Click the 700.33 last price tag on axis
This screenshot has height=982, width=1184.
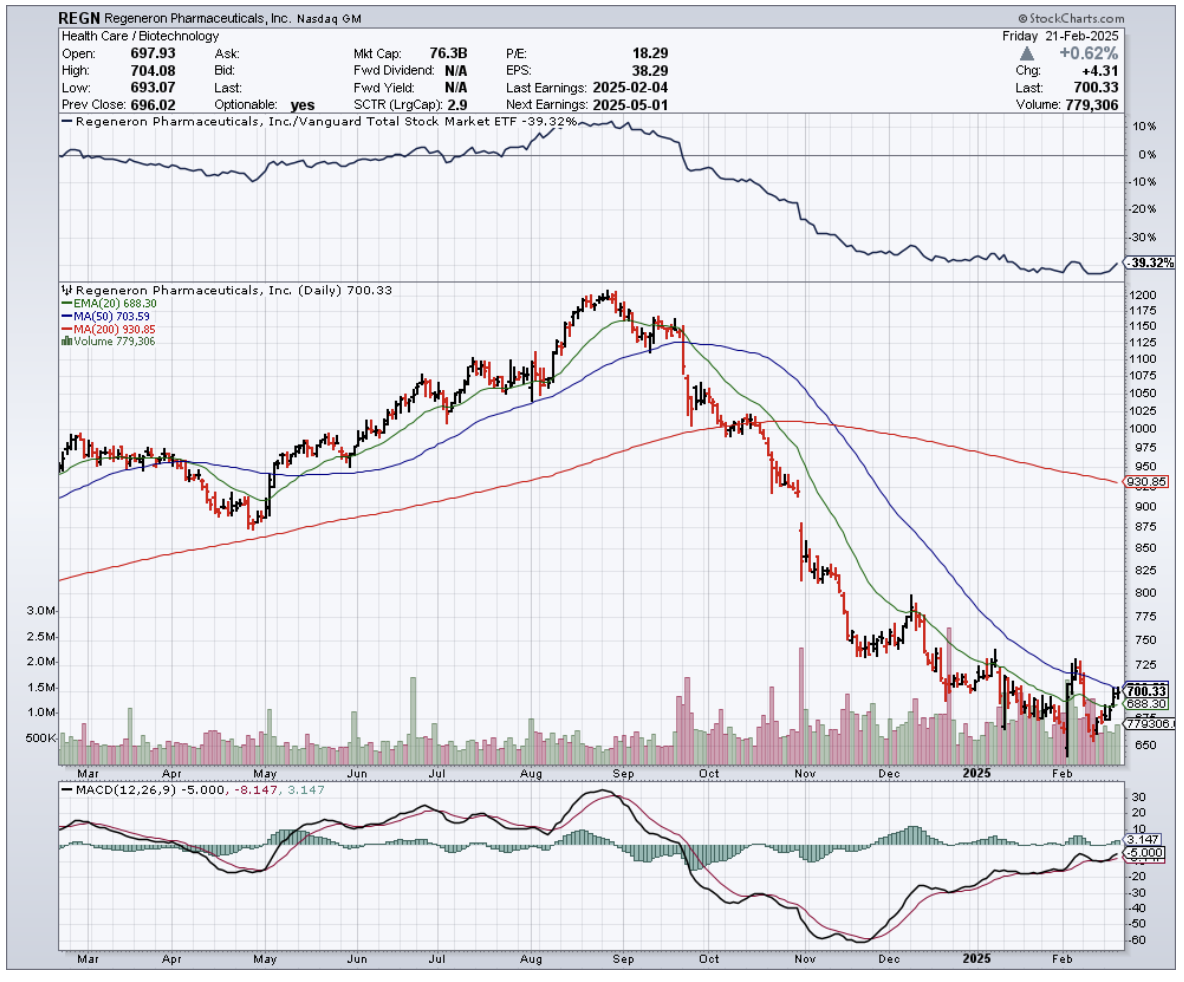click(x=1146, y=690)
